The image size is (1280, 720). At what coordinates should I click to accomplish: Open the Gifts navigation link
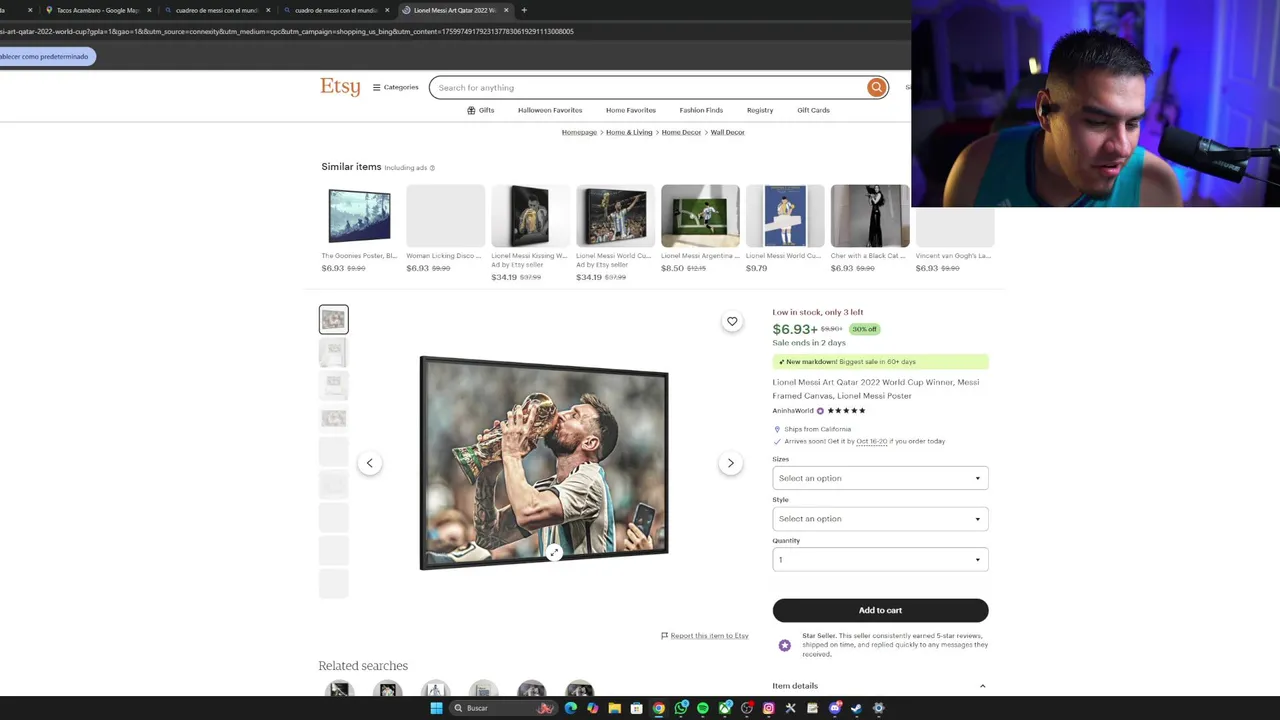481,110
